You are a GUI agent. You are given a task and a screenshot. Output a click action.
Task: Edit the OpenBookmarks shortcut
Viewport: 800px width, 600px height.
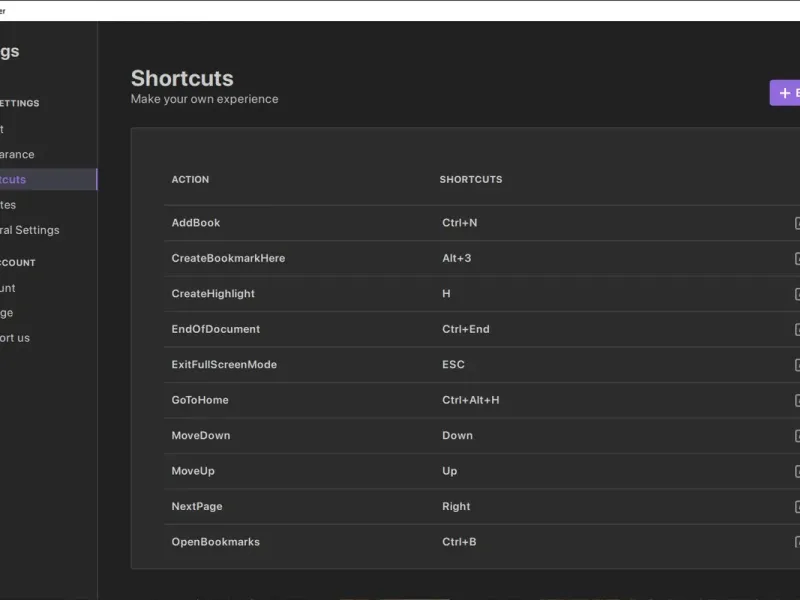point(797,542)
